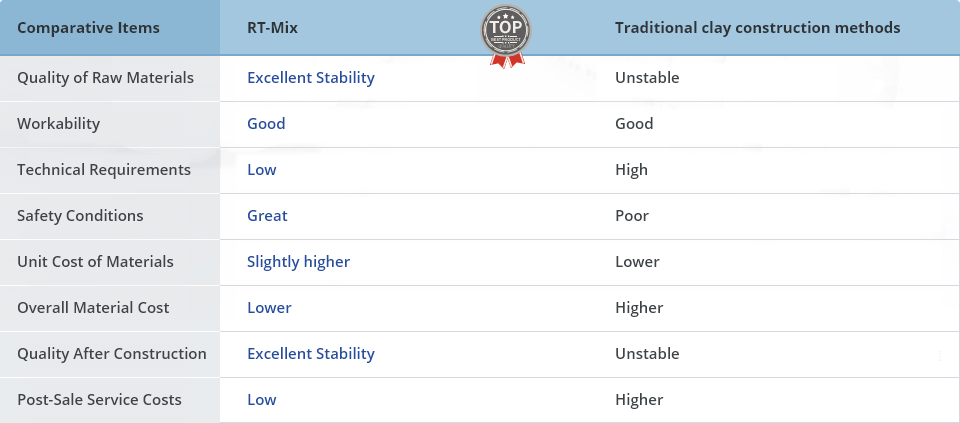Click the Poor cell in traditional methods column
960x423 pixels.
click(x=632, y=215)
